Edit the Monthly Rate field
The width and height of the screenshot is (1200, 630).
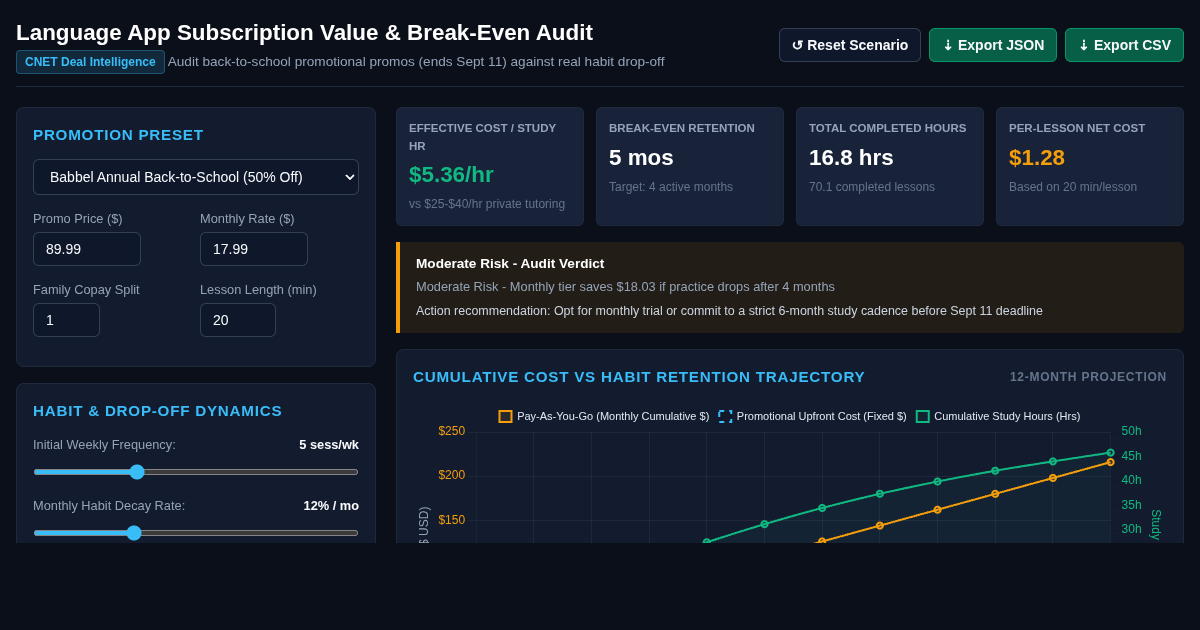[254, 249]
